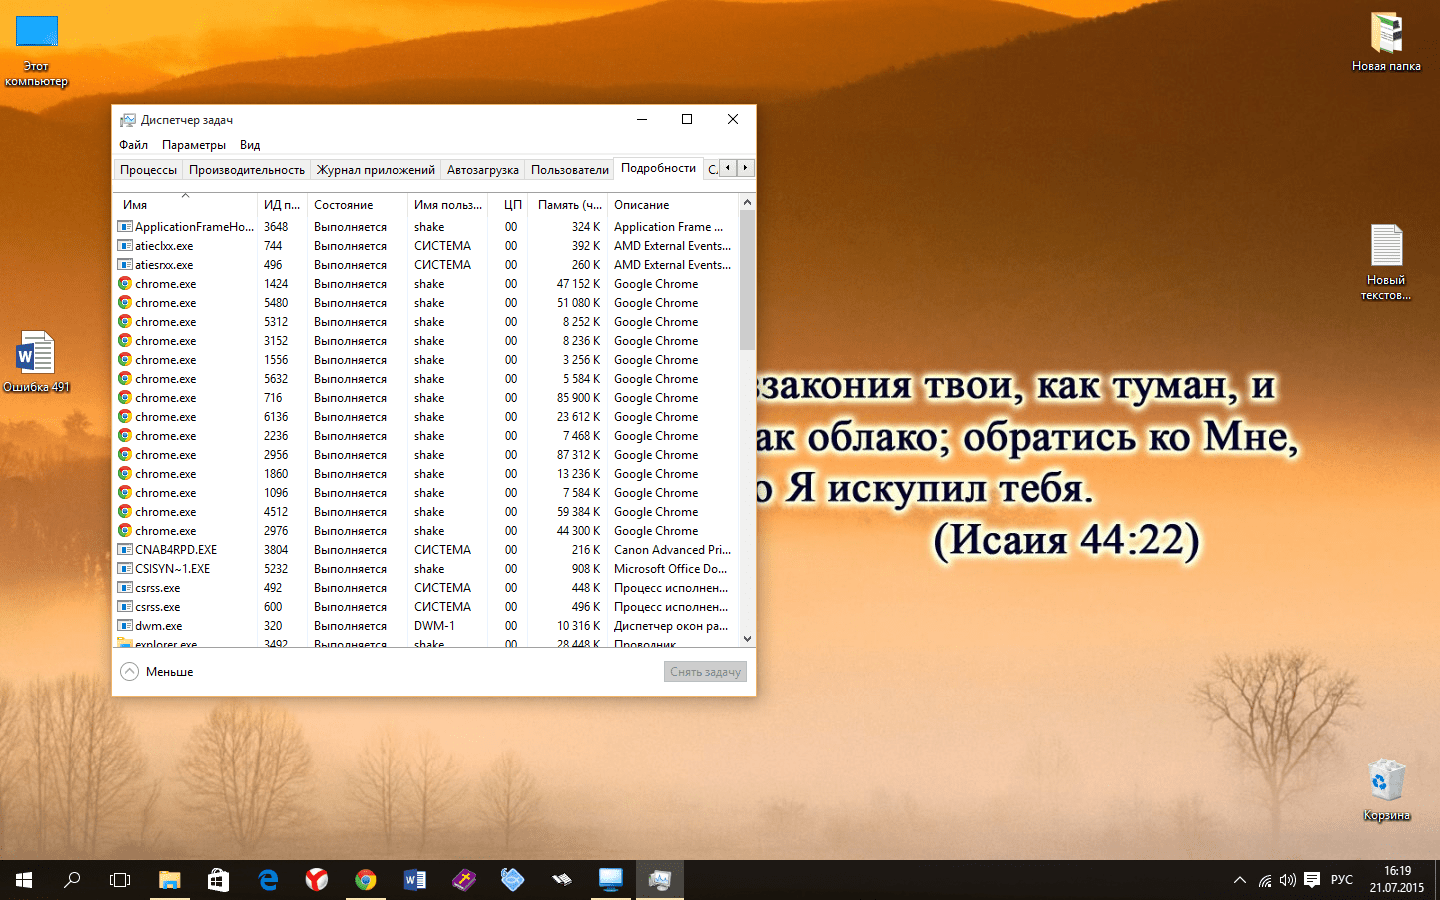This screenshot has height=900, width=1440.
Task: Select dwm.exe process row
Action: 427,626
